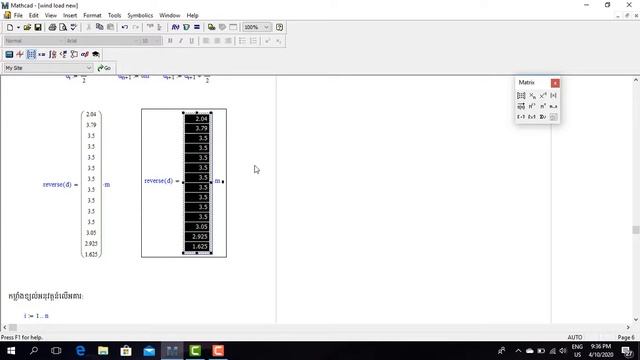
Task: Open Windows Start menu
Action: (x=11, y=351)
